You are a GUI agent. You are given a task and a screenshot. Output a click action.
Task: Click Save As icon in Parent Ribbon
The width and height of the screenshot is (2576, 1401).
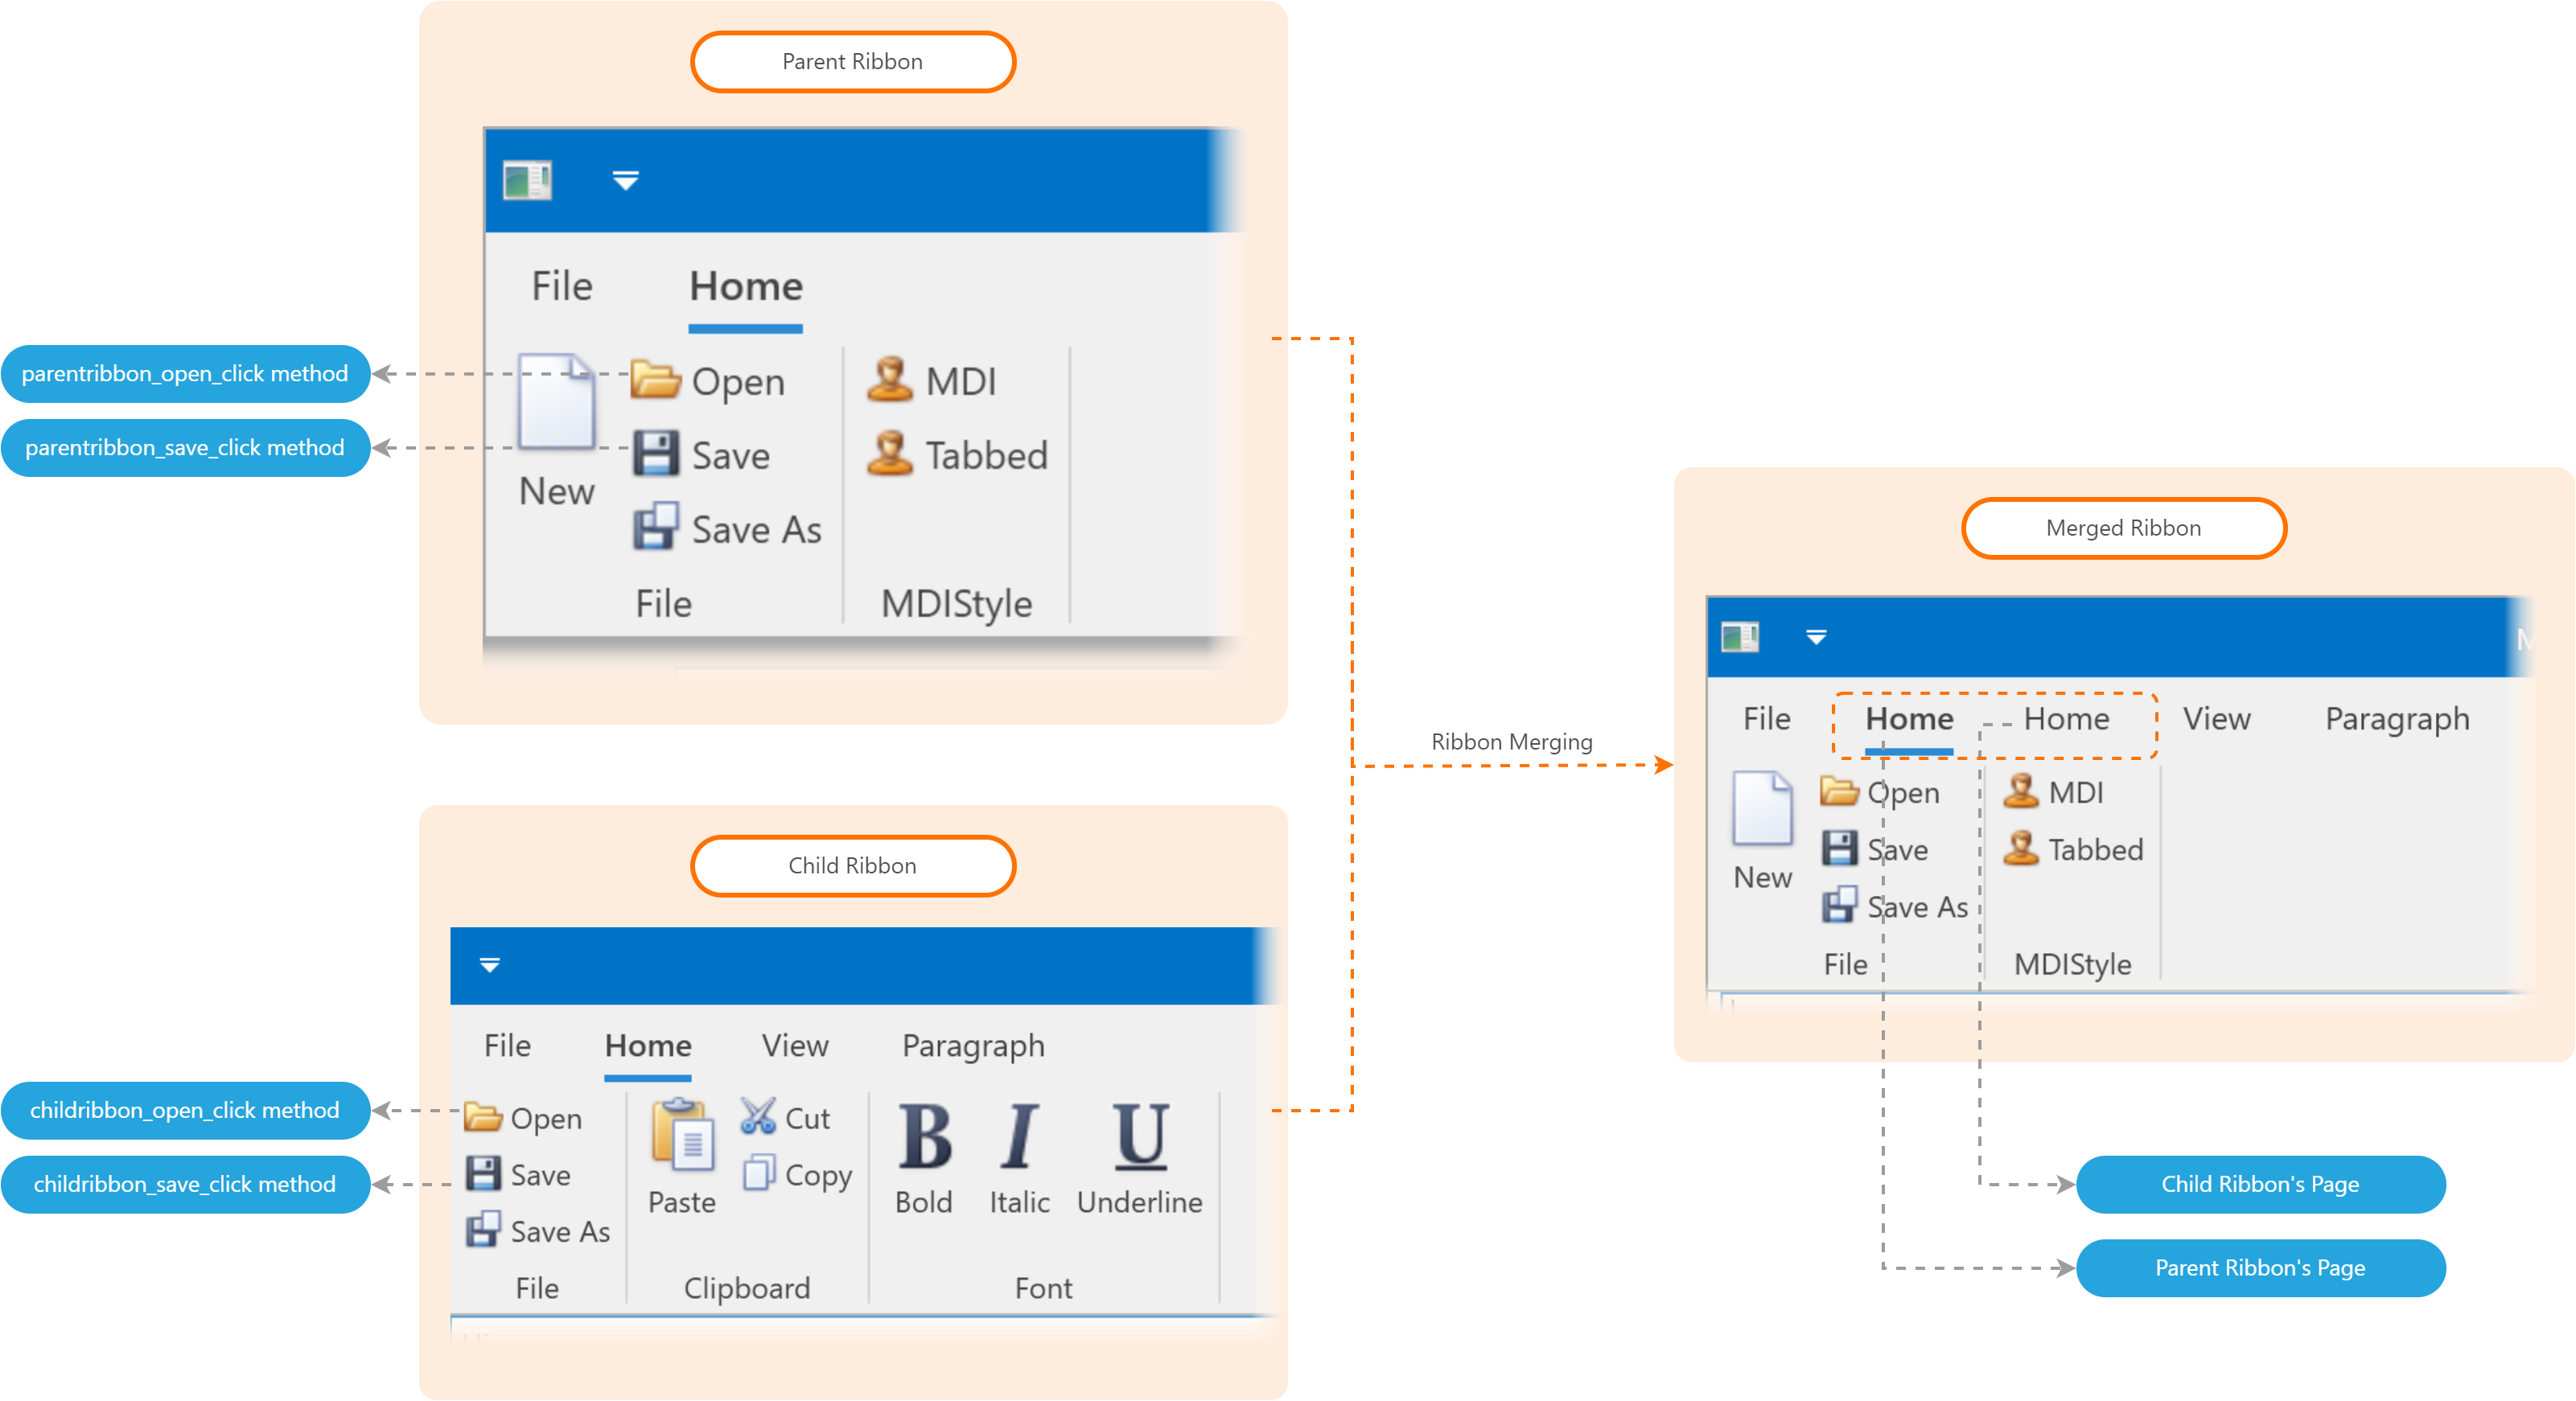655,527
